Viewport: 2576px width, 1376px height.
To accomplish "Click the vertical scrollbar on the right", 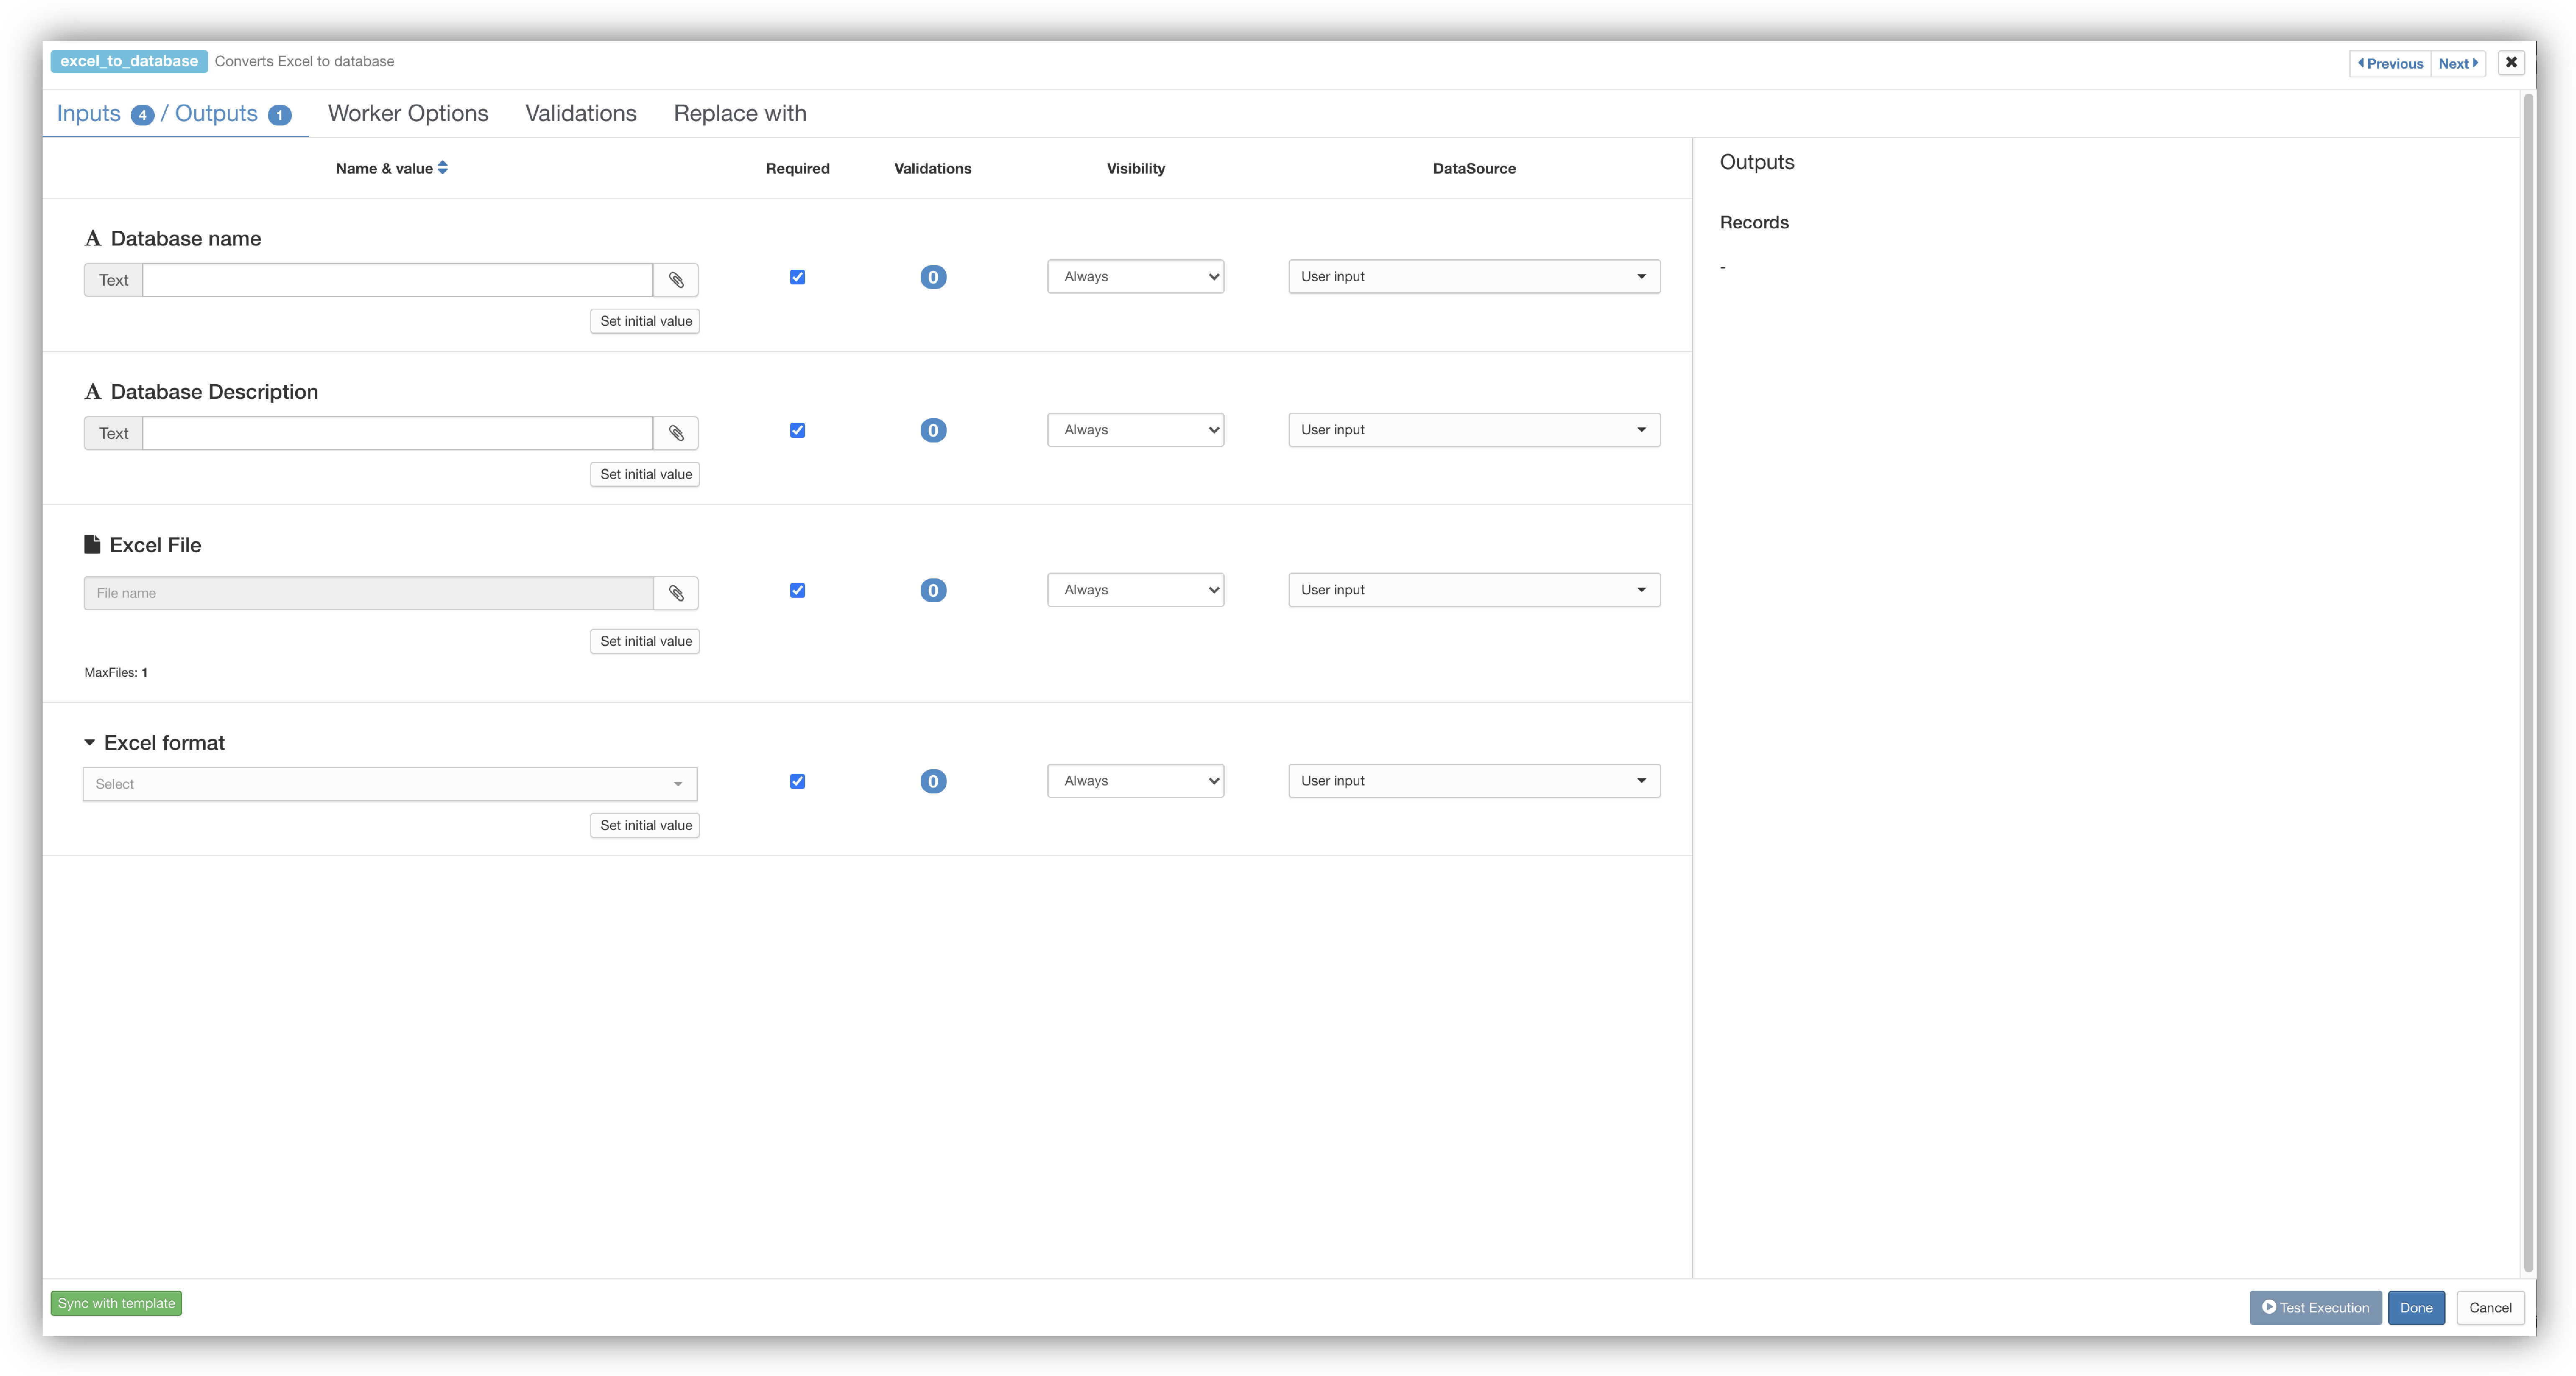I will click(x=2529, y=683).
